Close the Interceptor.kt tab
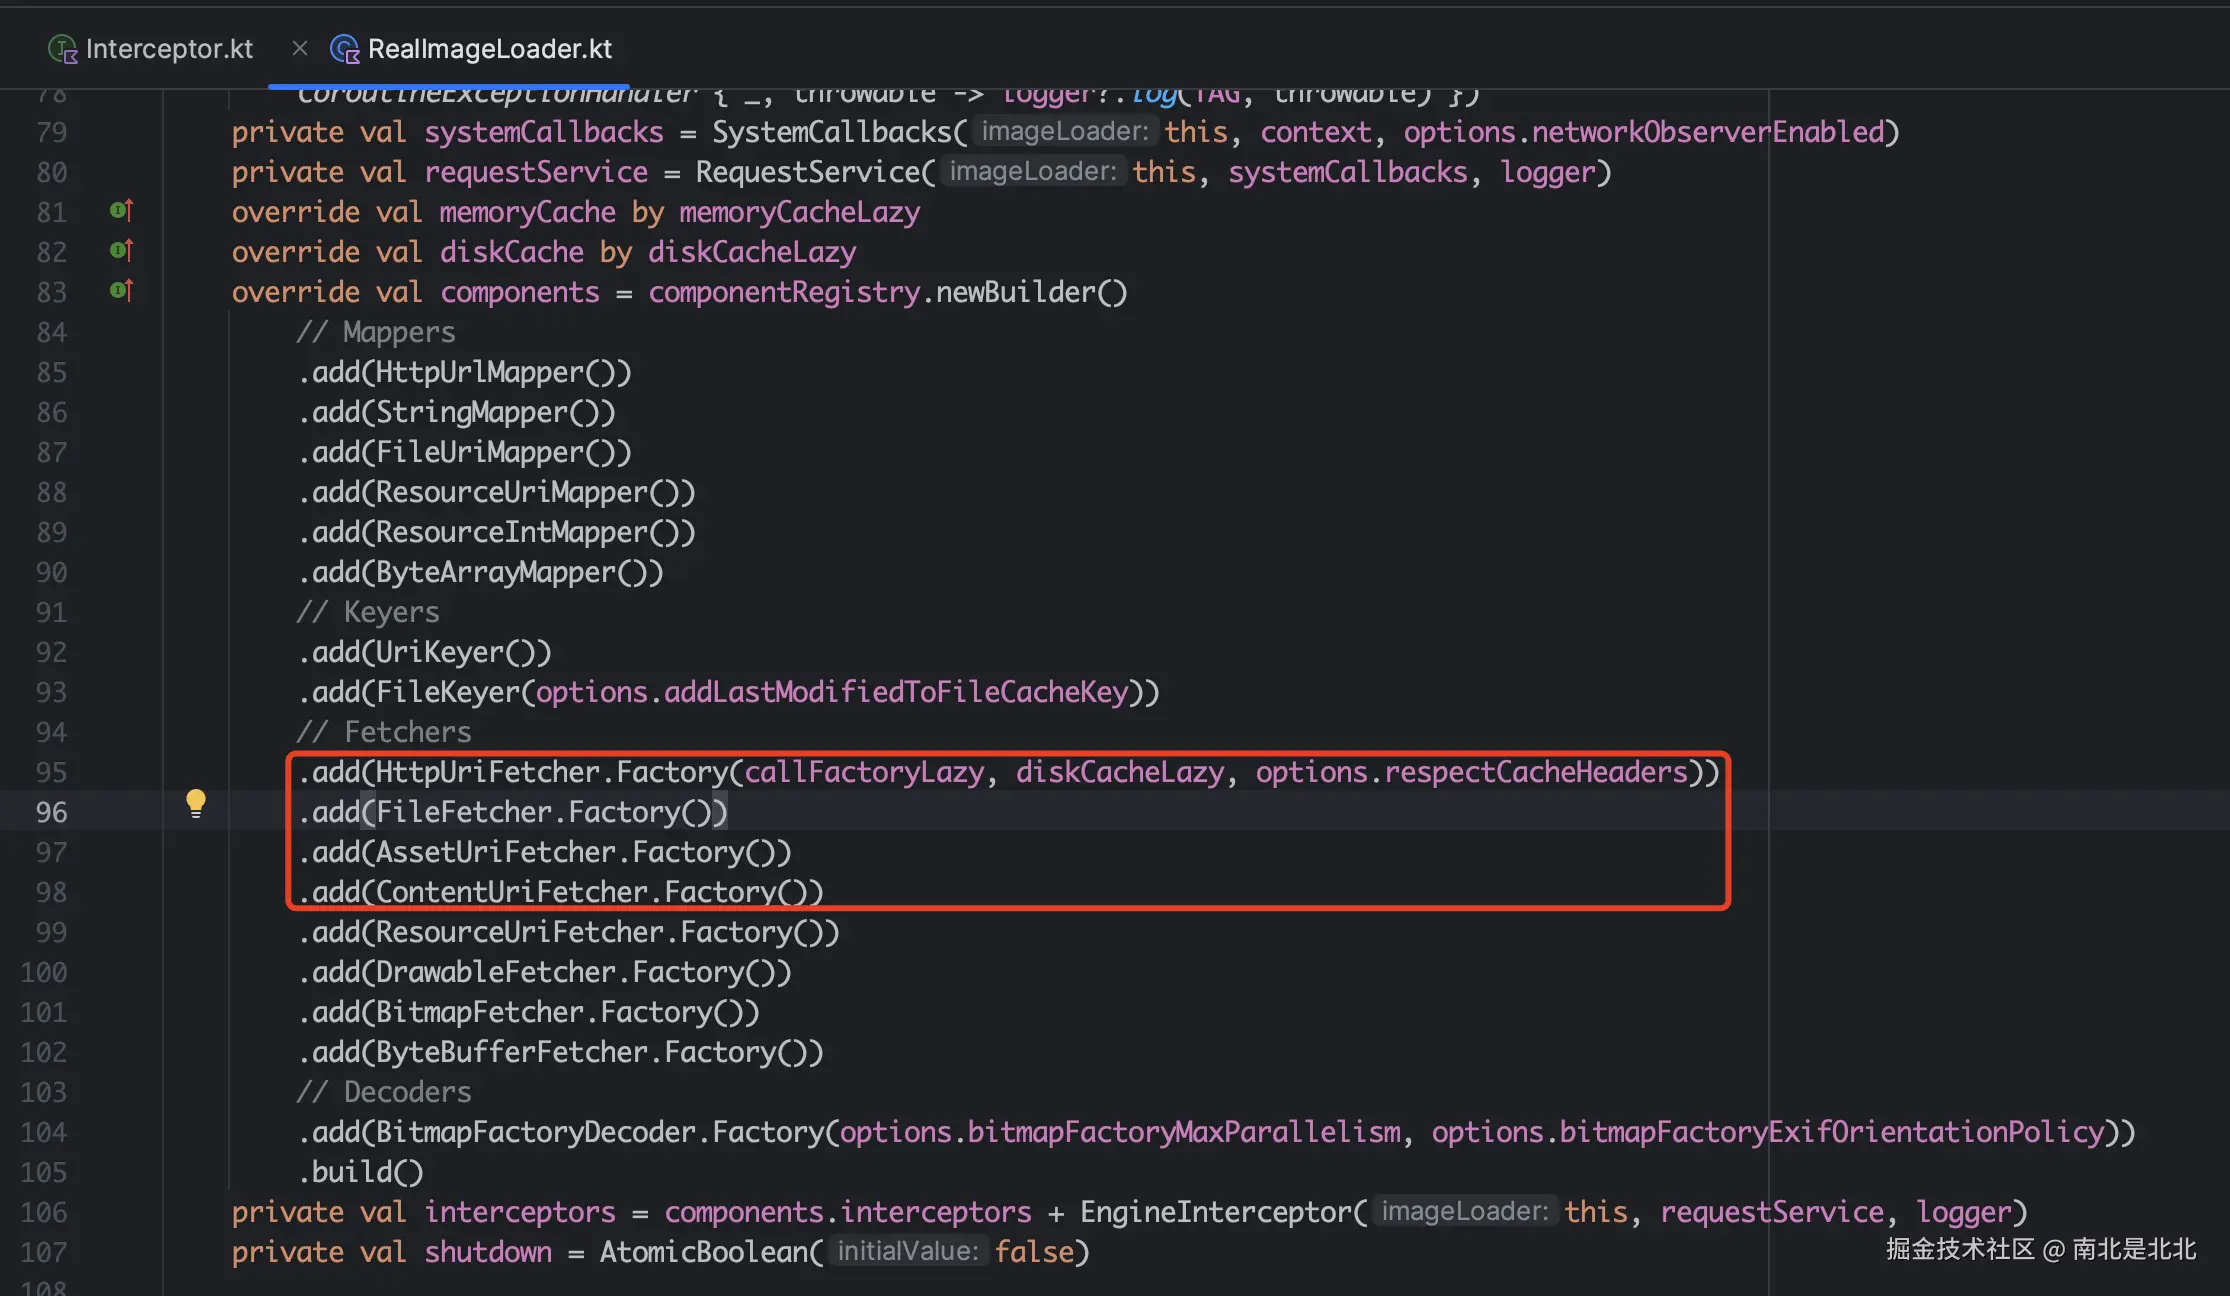This screenshot has height=1296, width=2230. (x=300, y=48)
